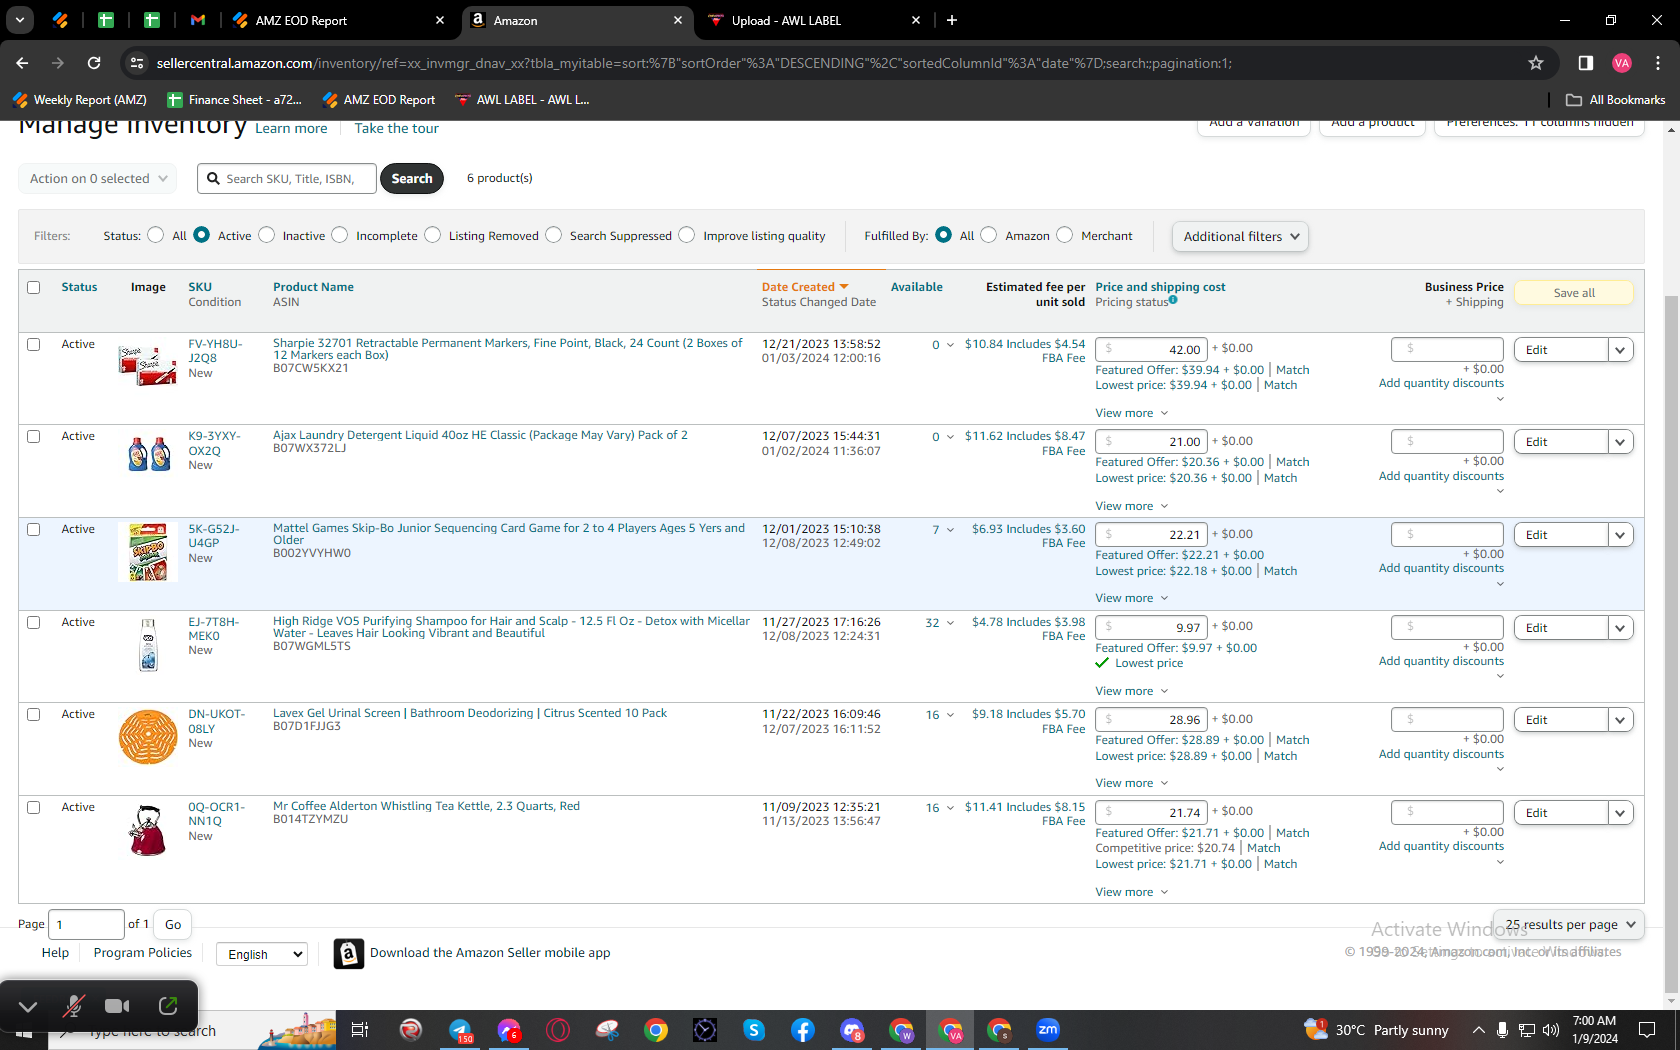Open the language English dropdown
Viewport: 1680px width, 1050px height.
click(262, 954)
